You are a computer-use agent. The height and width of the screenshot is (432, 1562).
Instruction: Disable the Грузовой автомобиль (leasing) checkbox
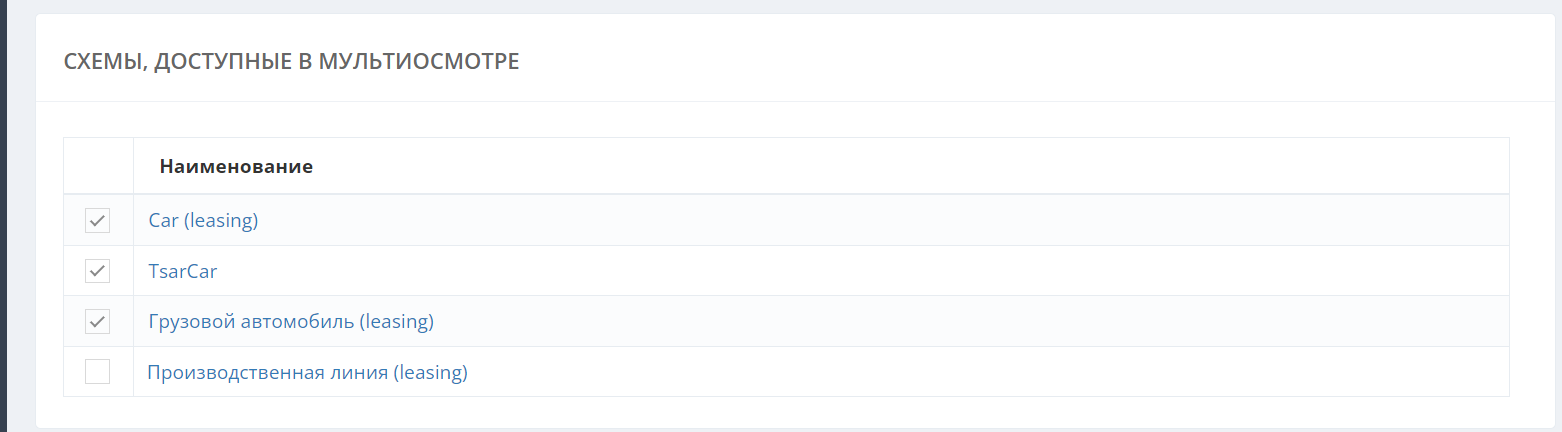point(97,322)
